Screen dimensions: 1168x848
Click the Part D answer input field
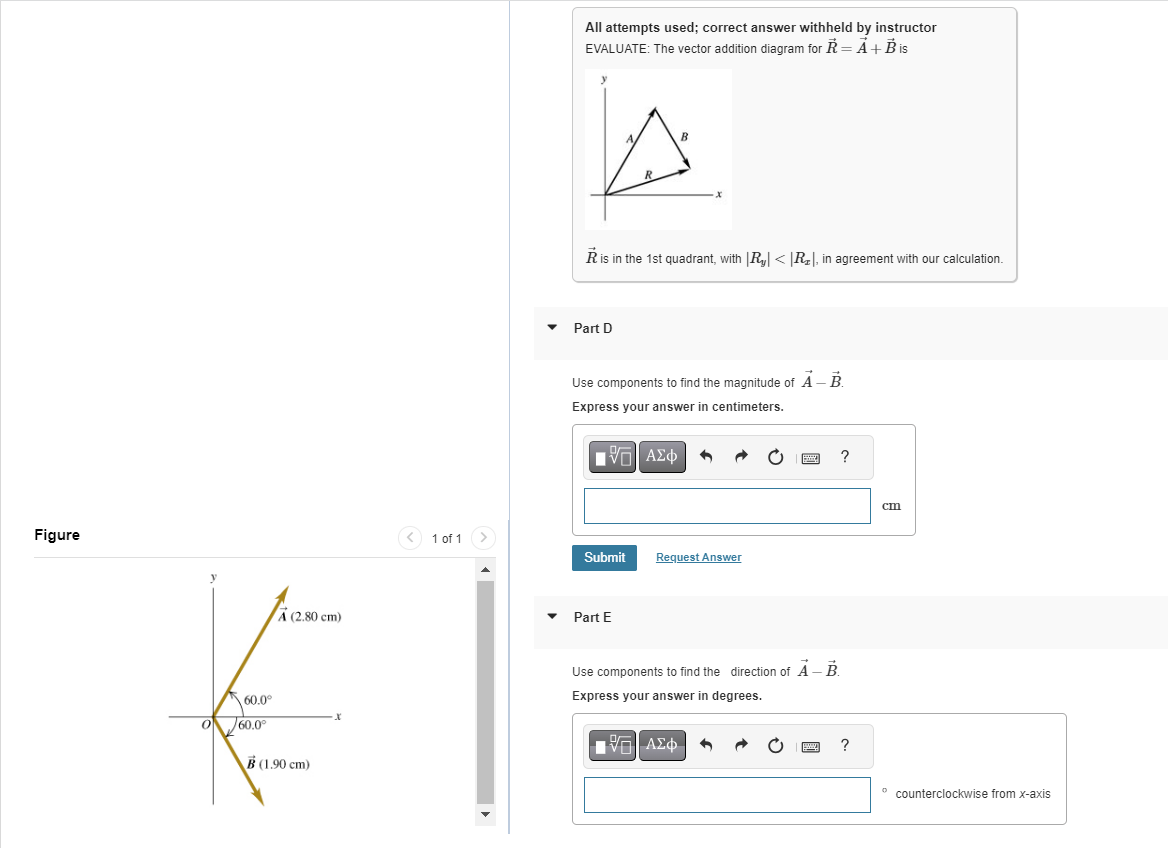[x=726, y=505]
